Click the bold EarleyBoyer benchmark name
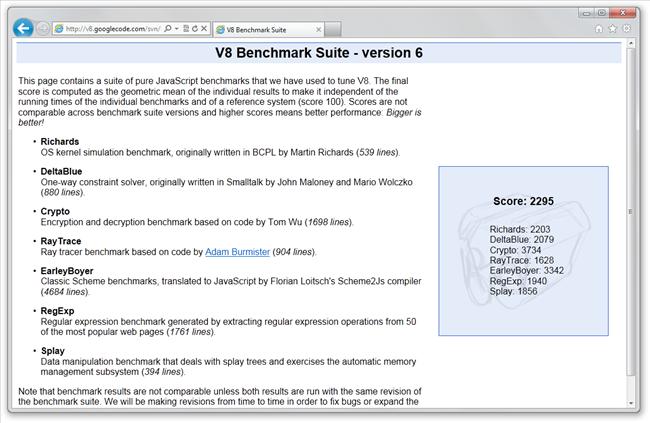The height and width of the screenshot is (423, 650). [x=67, y=271]
